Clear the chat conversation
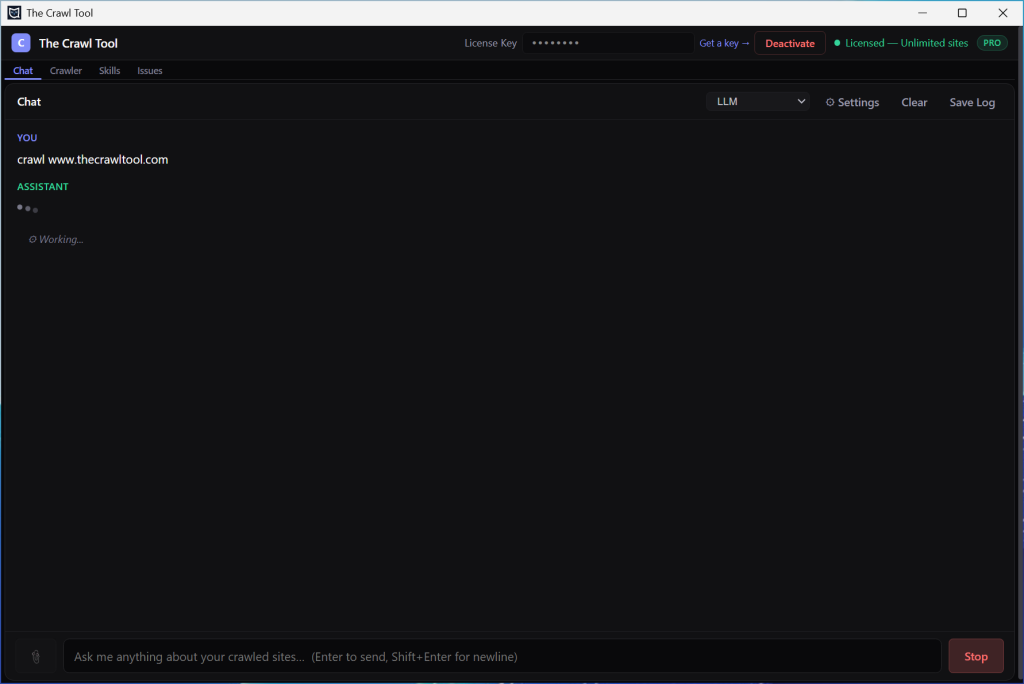This screenshot has width=1024, height=684. click(x=914, y=102)
